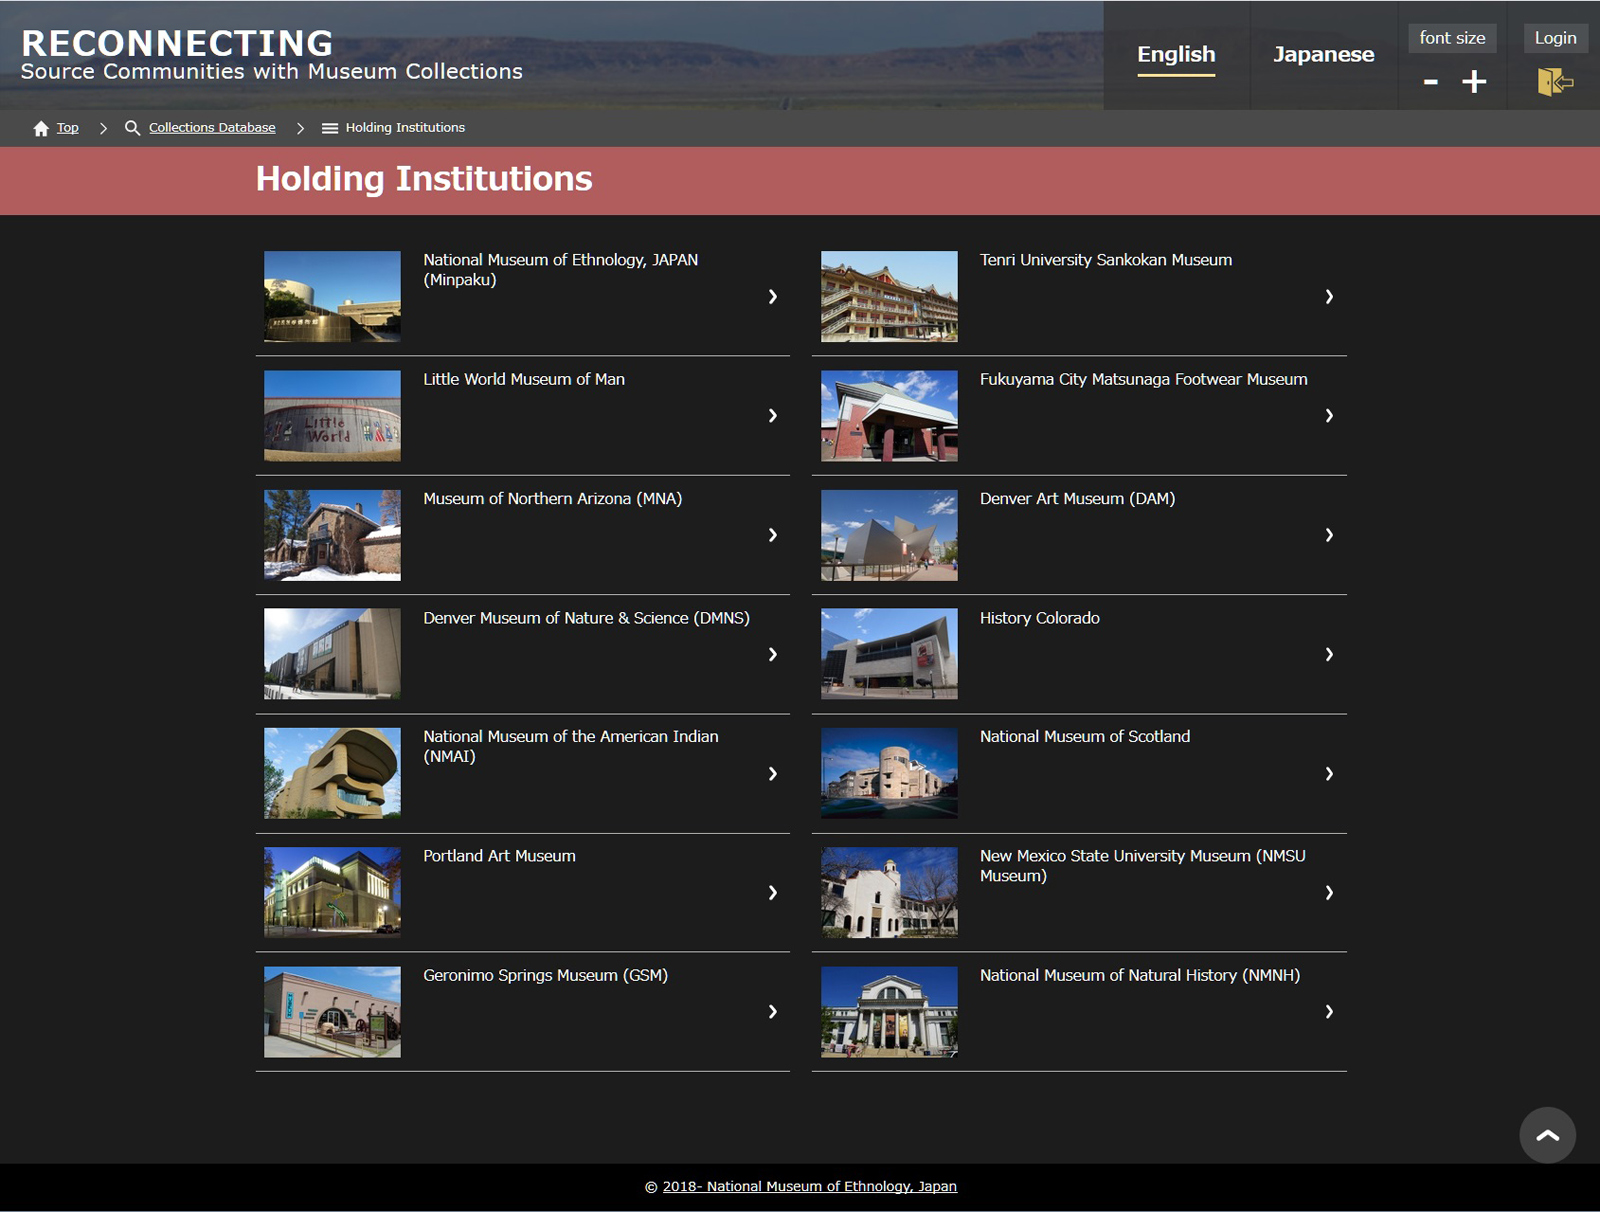Open History Colorado entry

[x=1079, y=654]
